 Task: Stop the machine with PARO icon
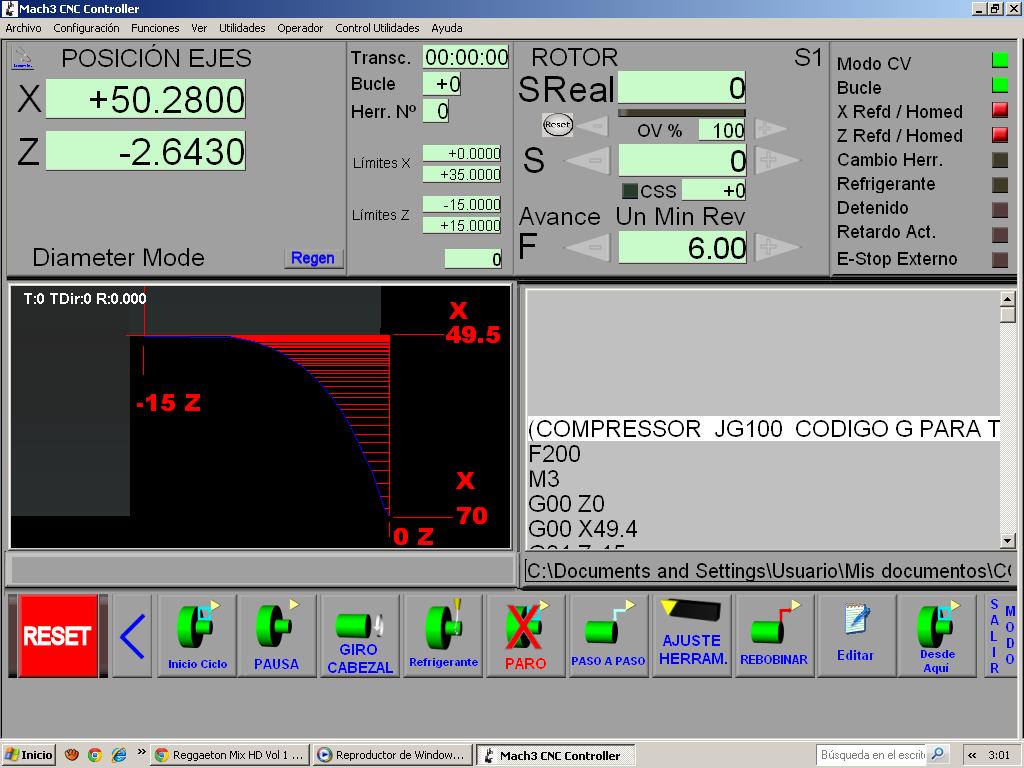[x=525, y=635]
